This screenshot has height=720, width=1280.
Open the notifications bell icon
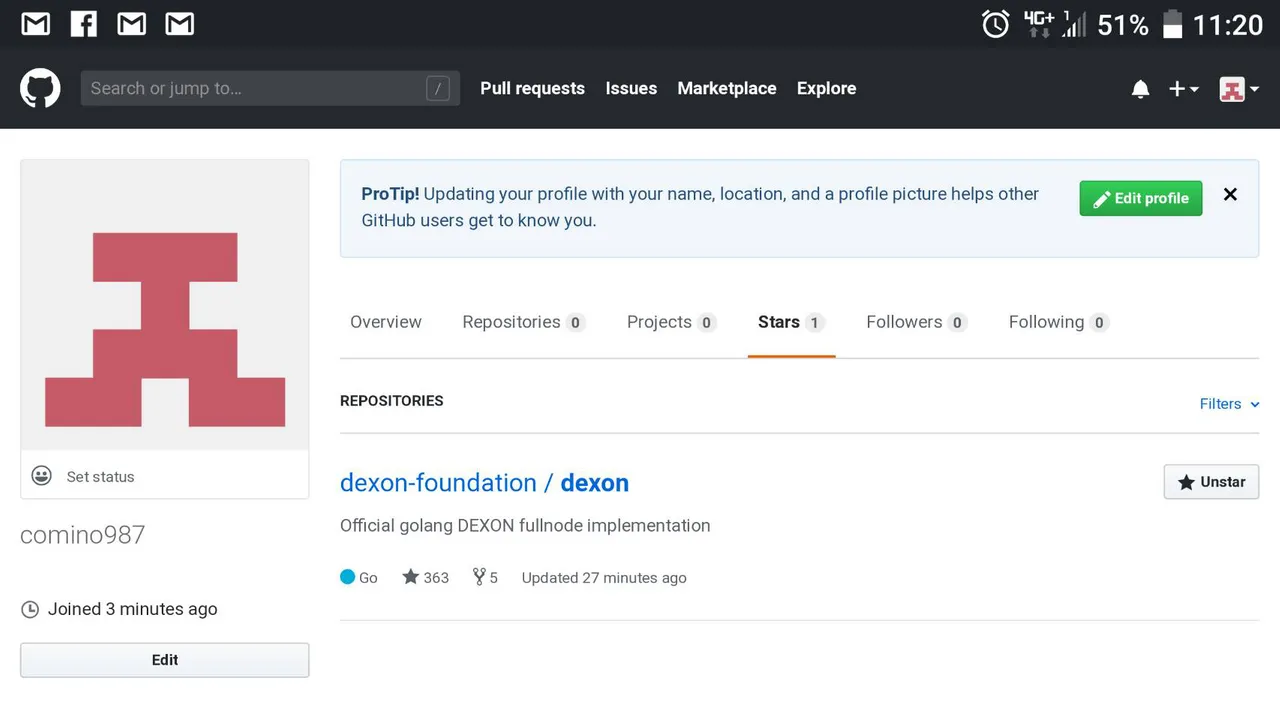click(1140, 89)
